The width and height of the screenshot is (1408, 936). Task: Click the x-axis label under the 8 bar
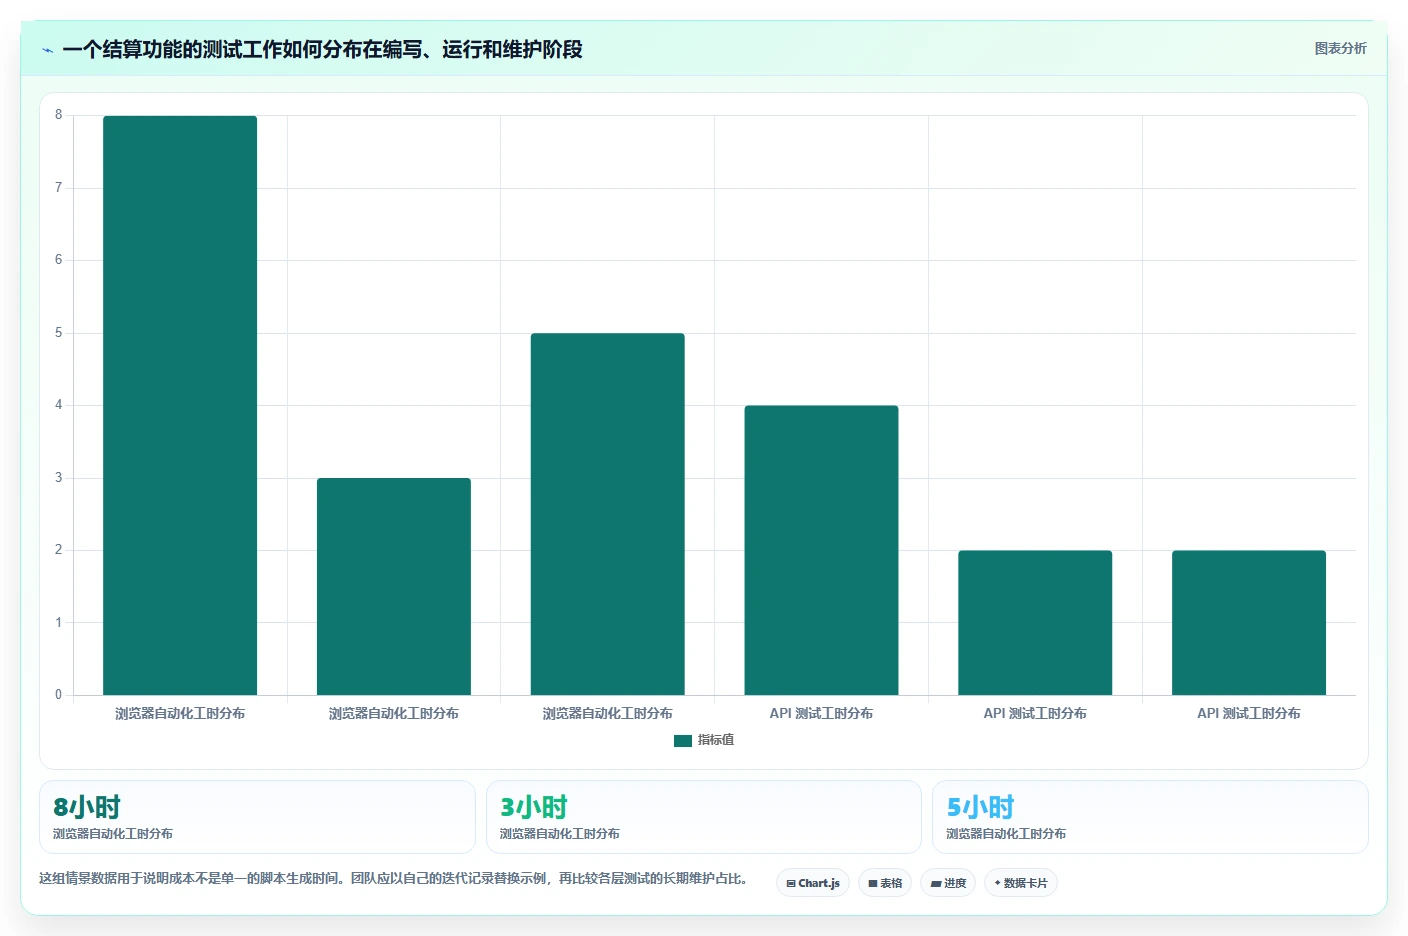(x=180, y=714)
